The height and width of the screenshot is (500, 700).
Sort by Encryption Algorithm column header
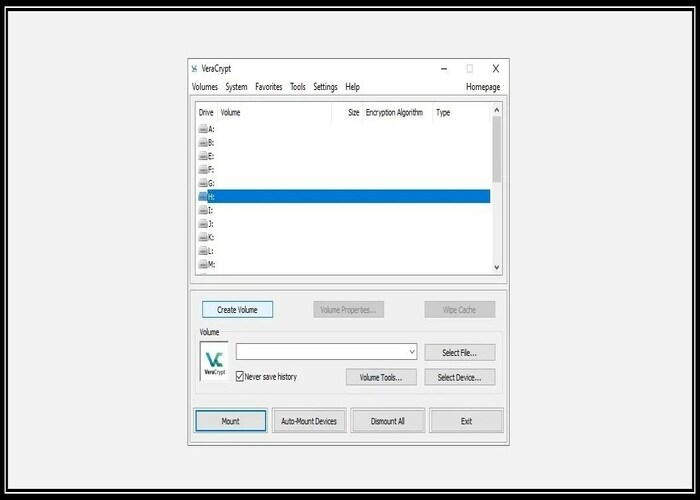coord(397,112)
